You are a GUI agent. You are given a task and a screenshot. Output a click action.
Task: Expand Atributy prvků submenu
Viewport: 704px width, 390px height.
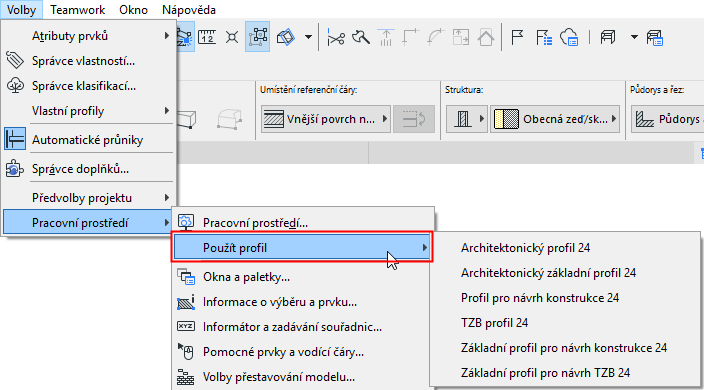pos(88,36)
